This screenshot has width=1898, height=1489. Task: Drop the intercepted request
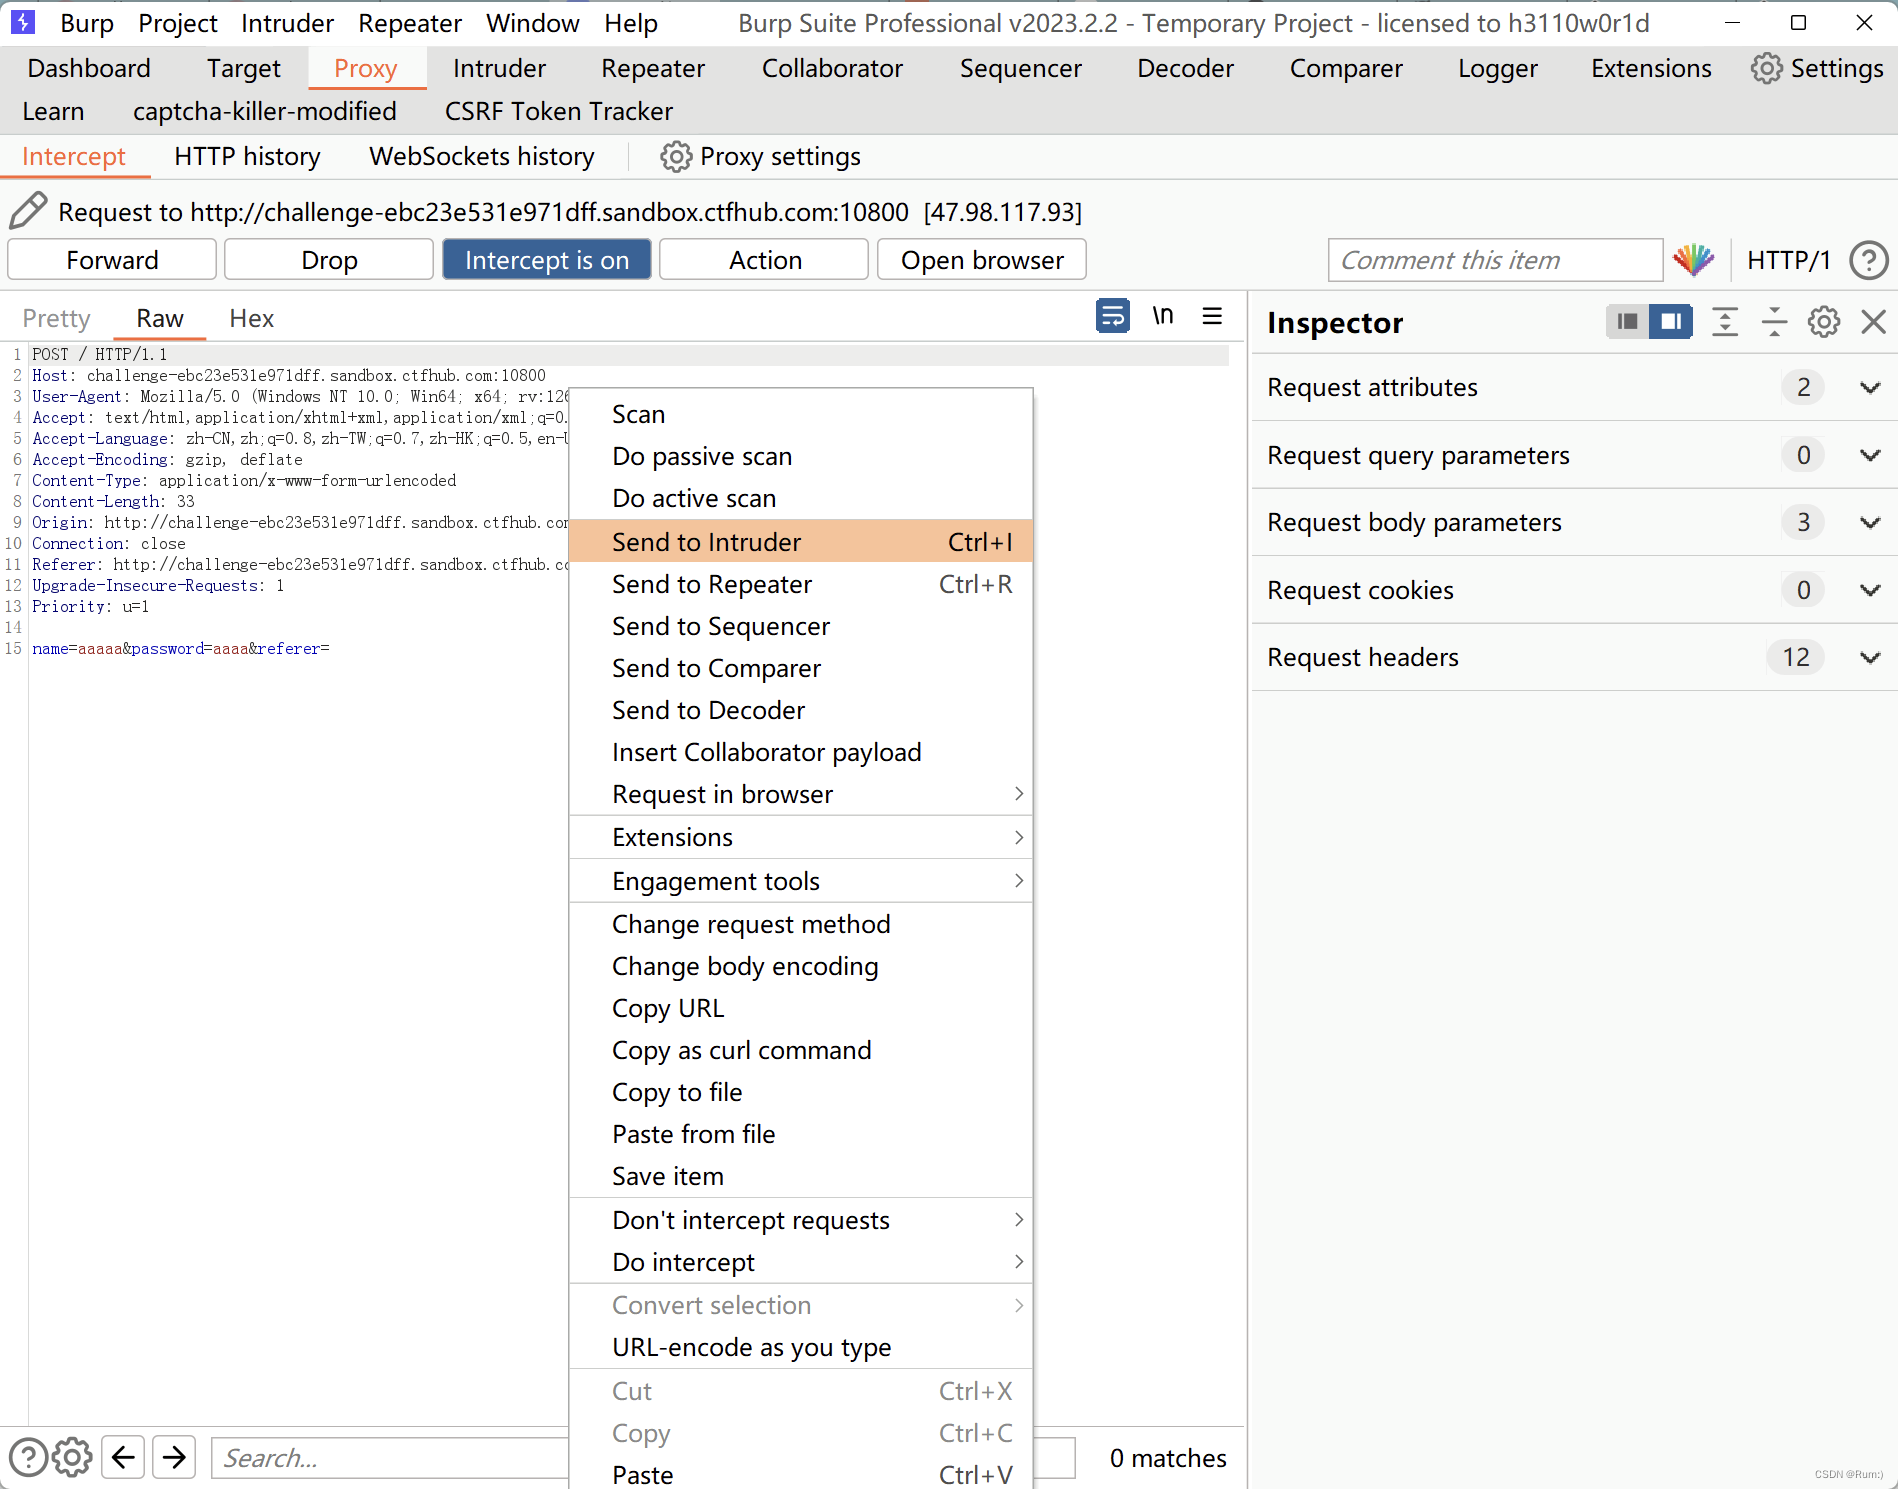(x=329, y=260)
